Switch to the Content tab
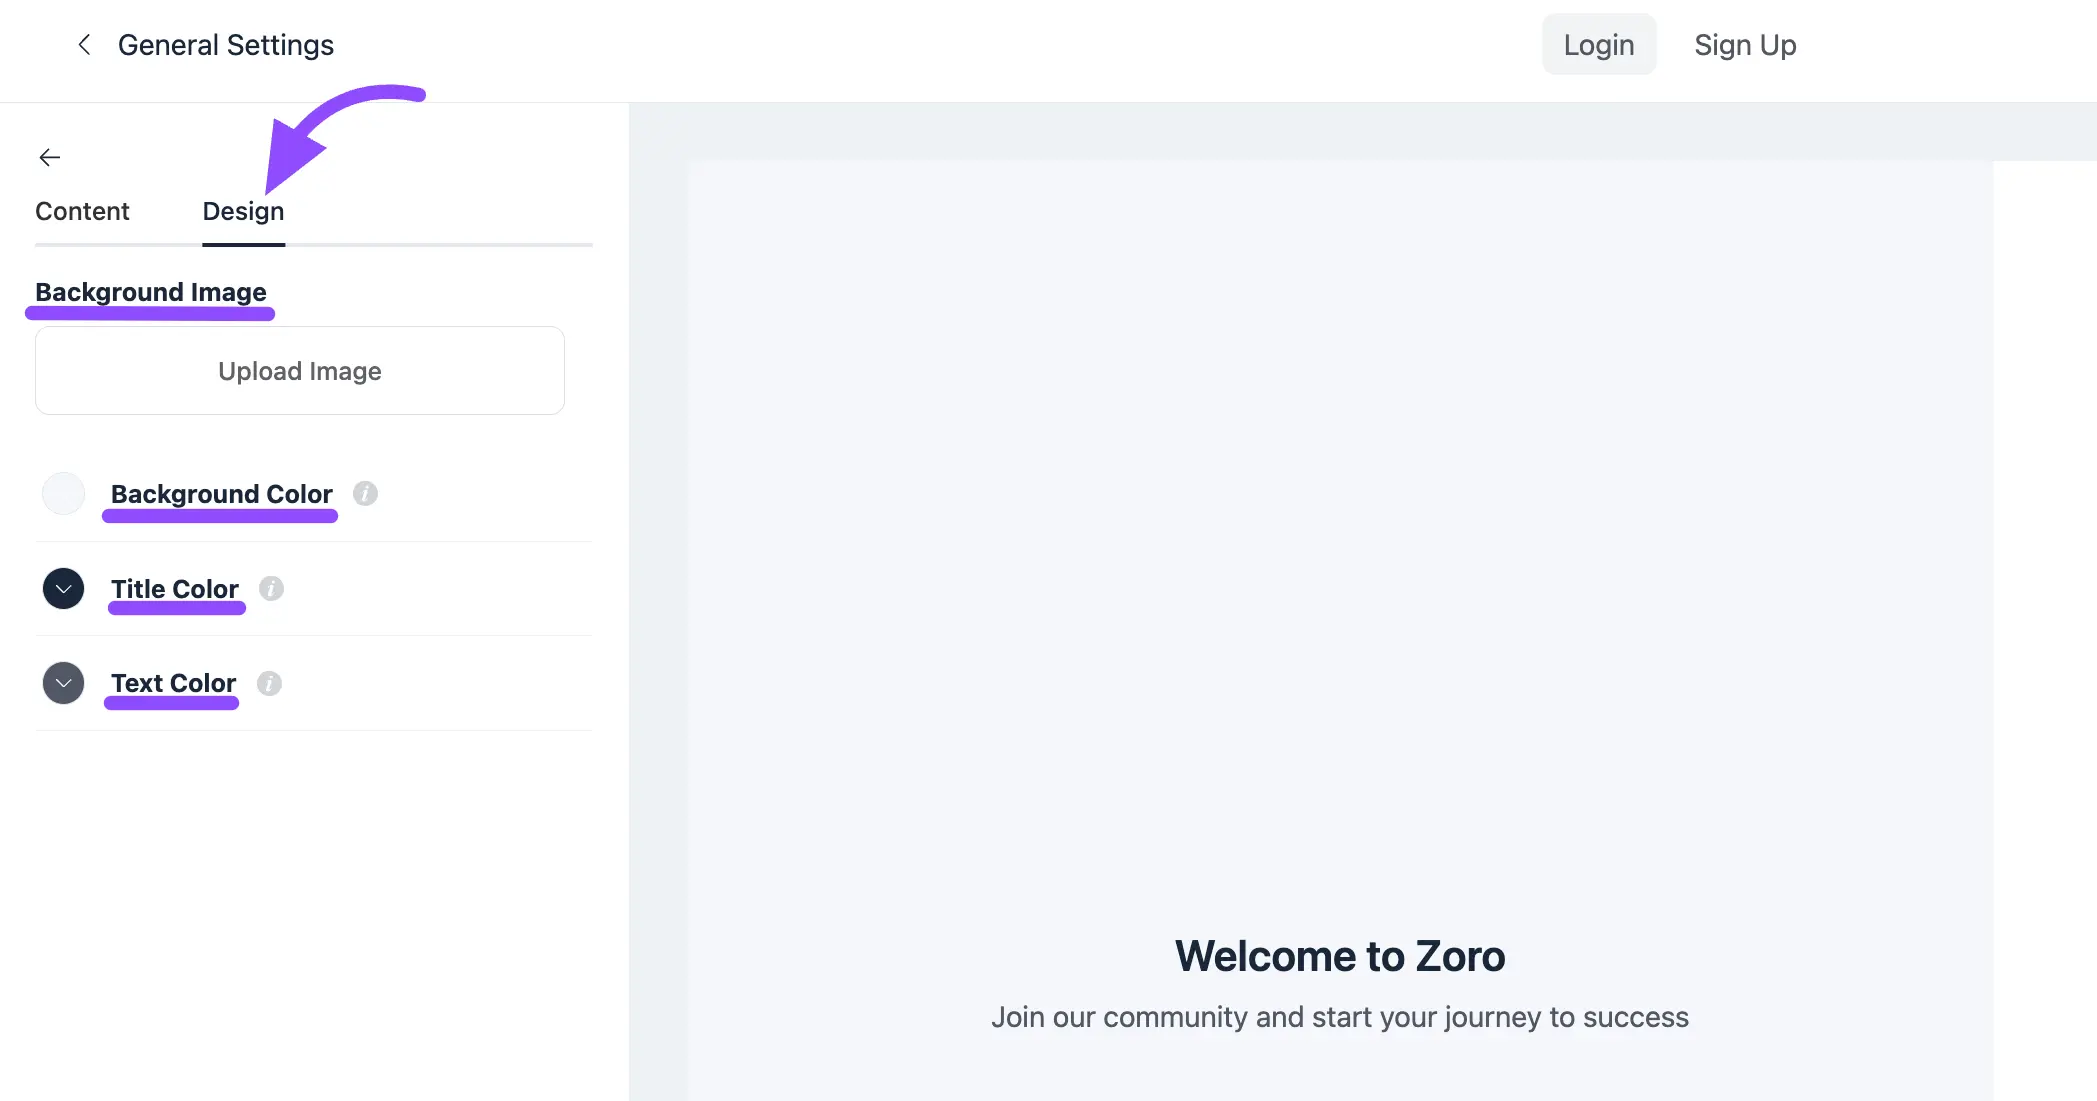The width and height of the screenshot is (2097, 1101). 82,211
